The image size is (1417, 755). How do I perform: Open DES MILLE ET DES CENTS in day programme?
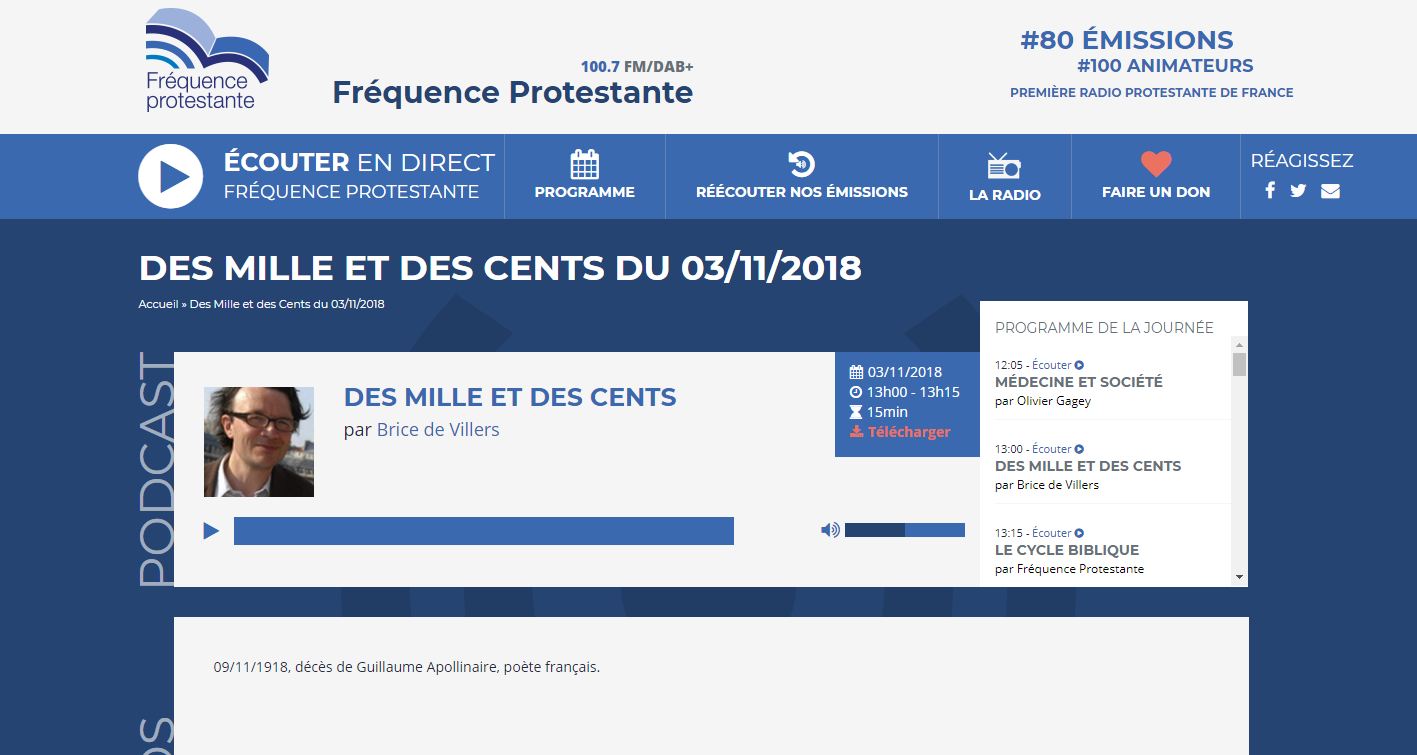[x=1088, y=466]
